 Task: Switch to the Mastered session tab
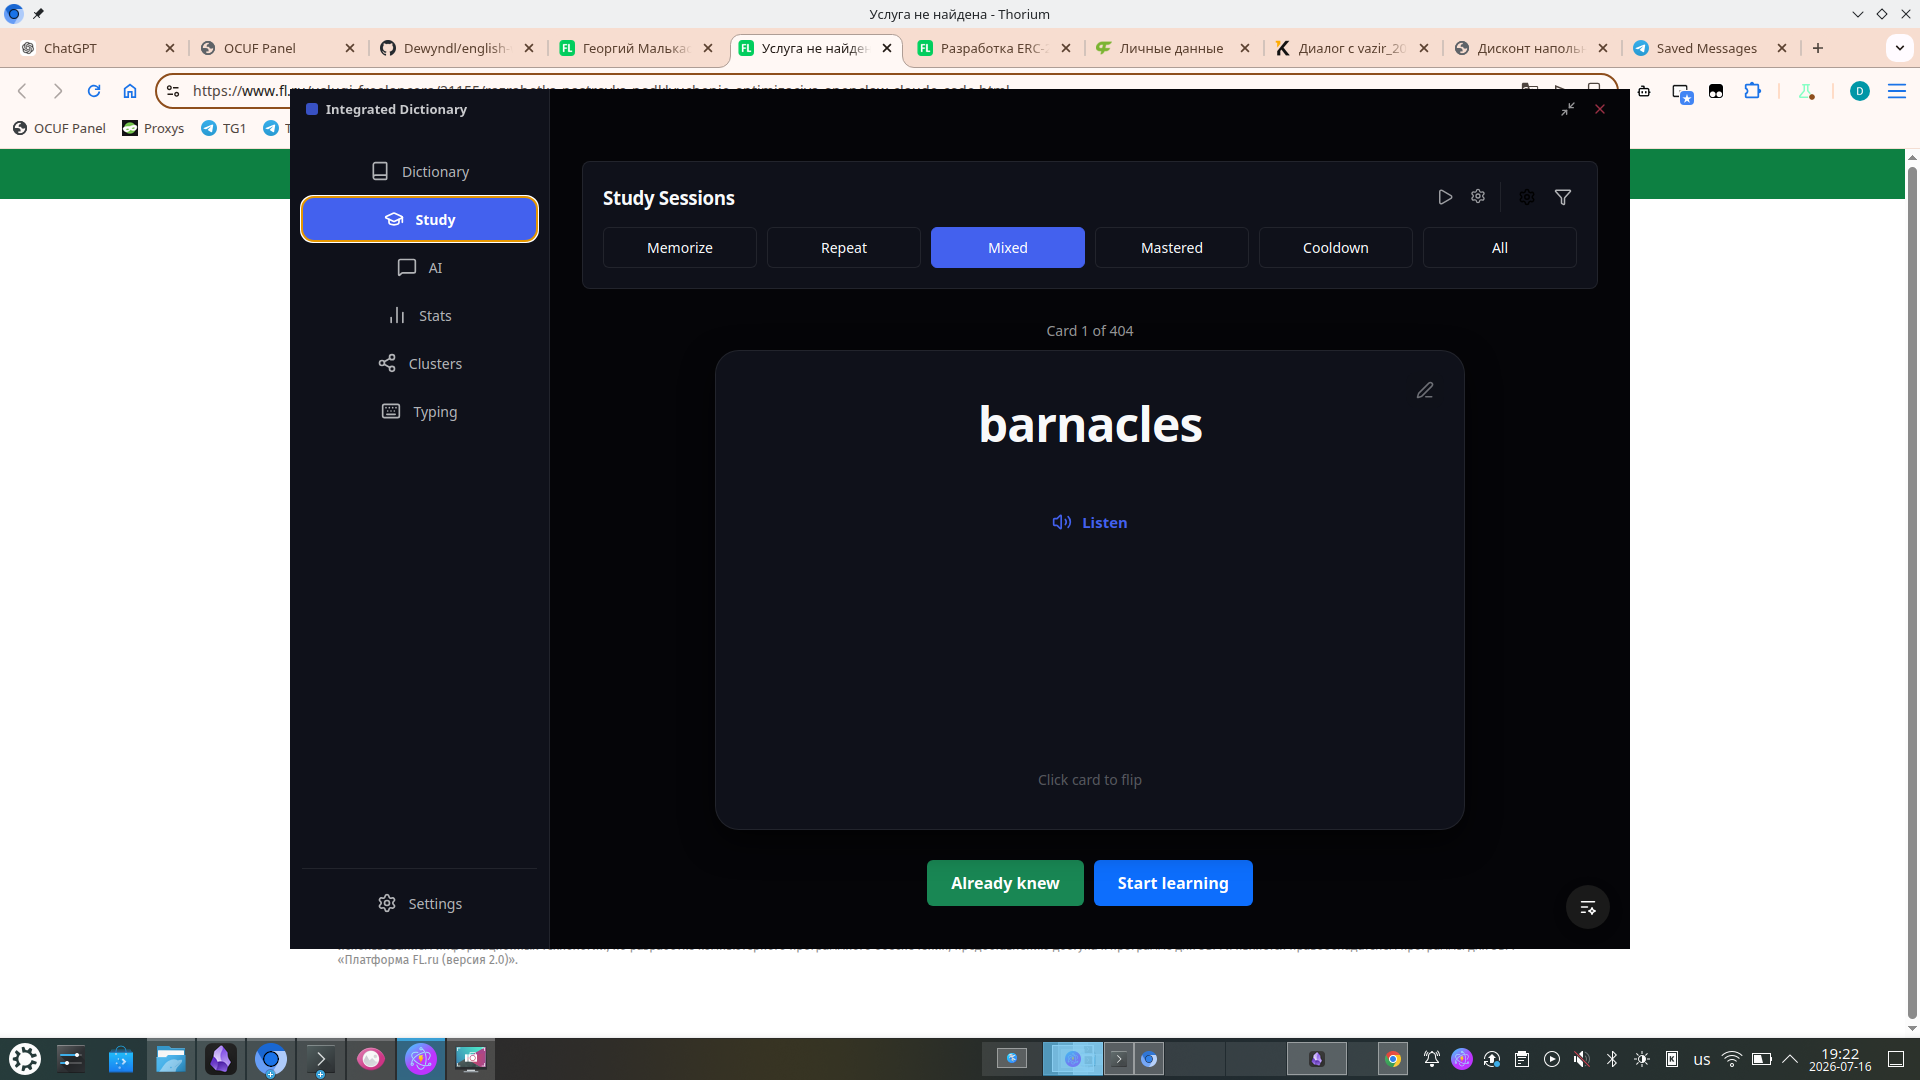click(x=1172, y=247)
